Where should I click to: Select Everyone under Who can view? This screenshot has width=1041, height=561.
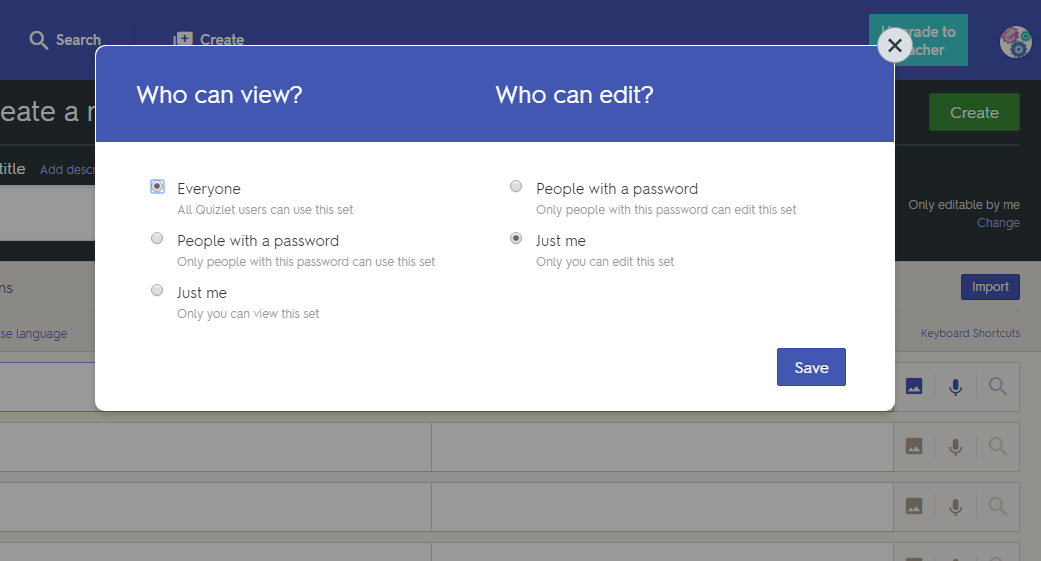(x=157, y=187)
